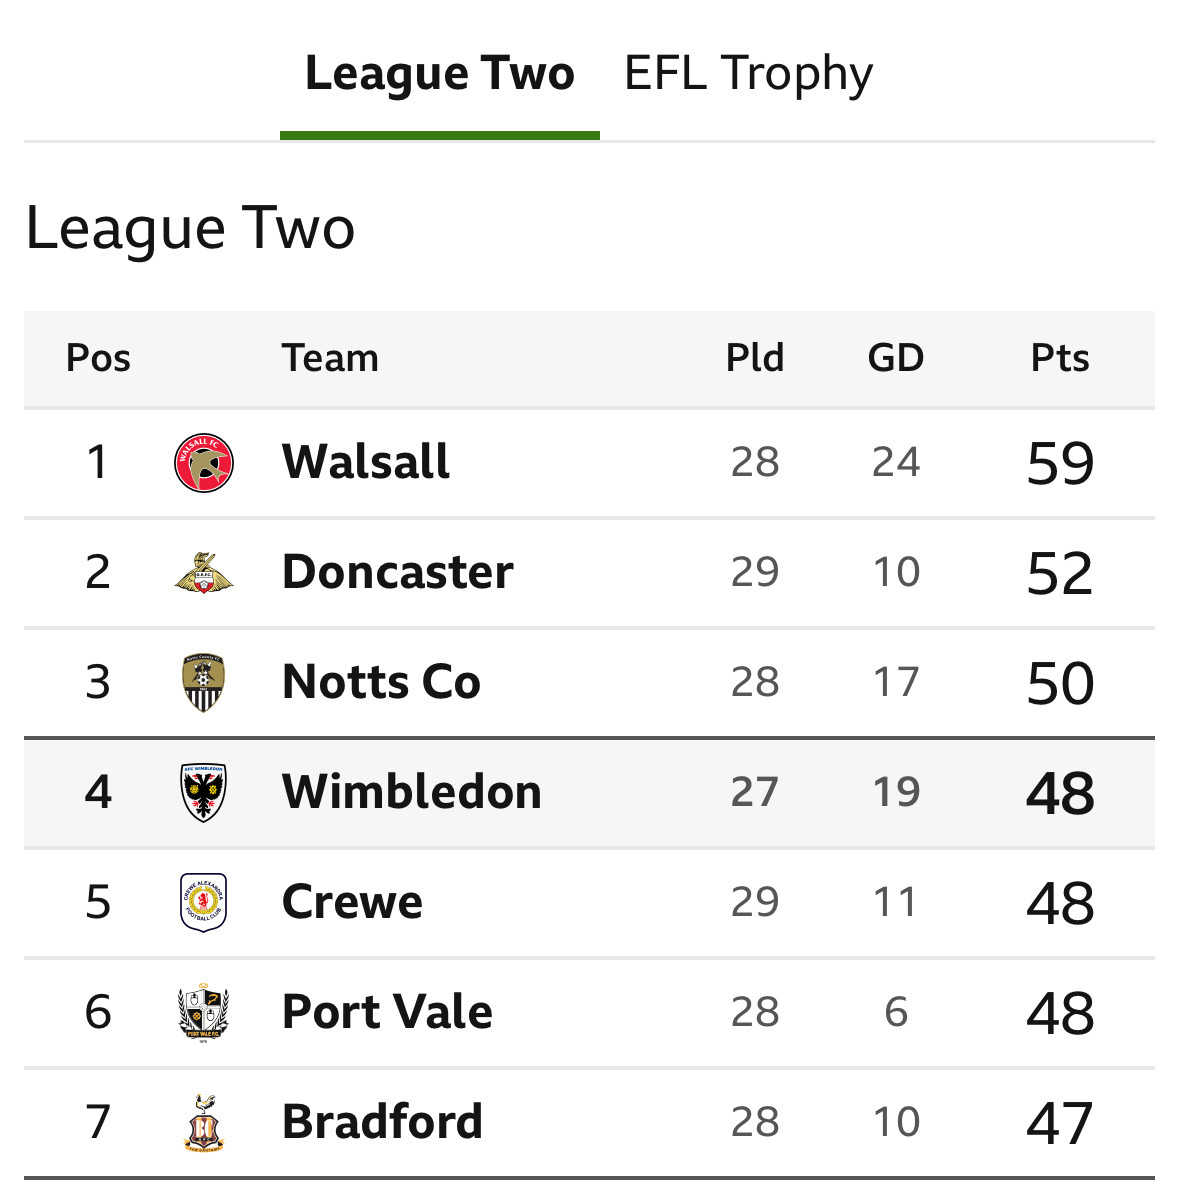Click the Doncaster team name

[x=397, y=572]
